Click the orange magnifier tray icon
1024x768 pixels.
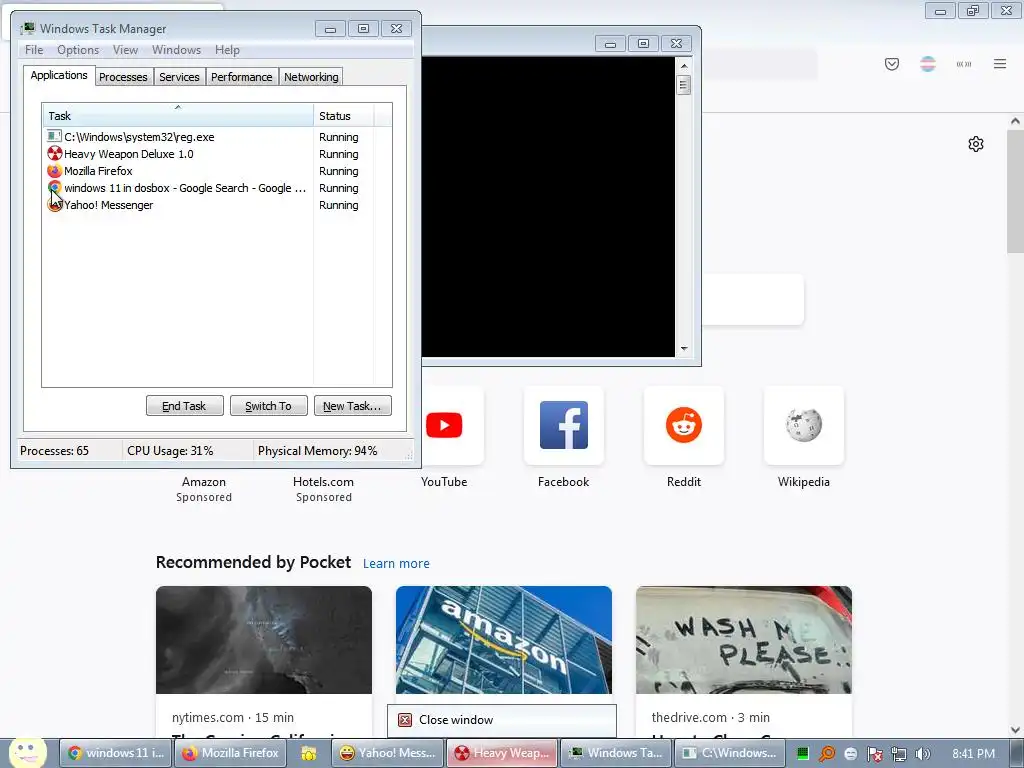point(827,754)
